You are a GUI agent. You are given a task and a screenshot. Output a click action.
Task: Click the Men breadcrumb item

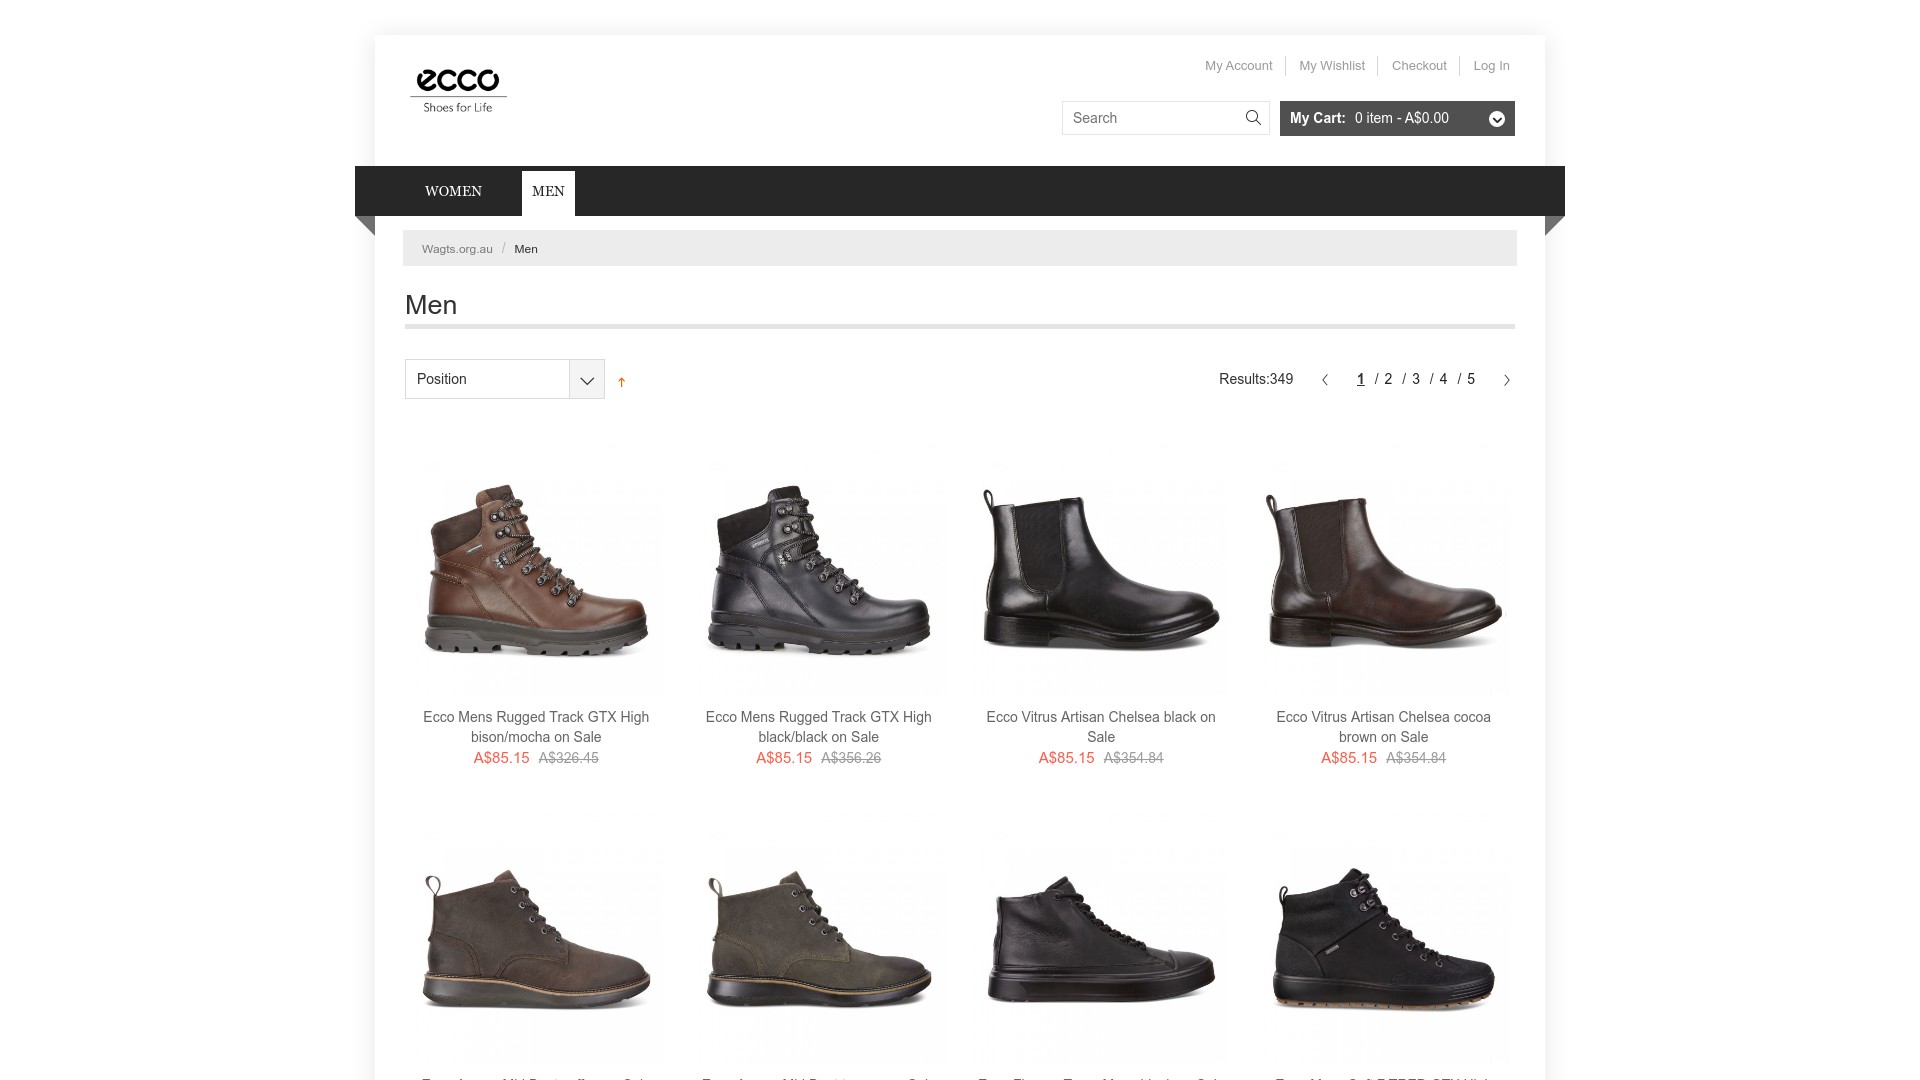pyautogui.click(x=526, y=249)
